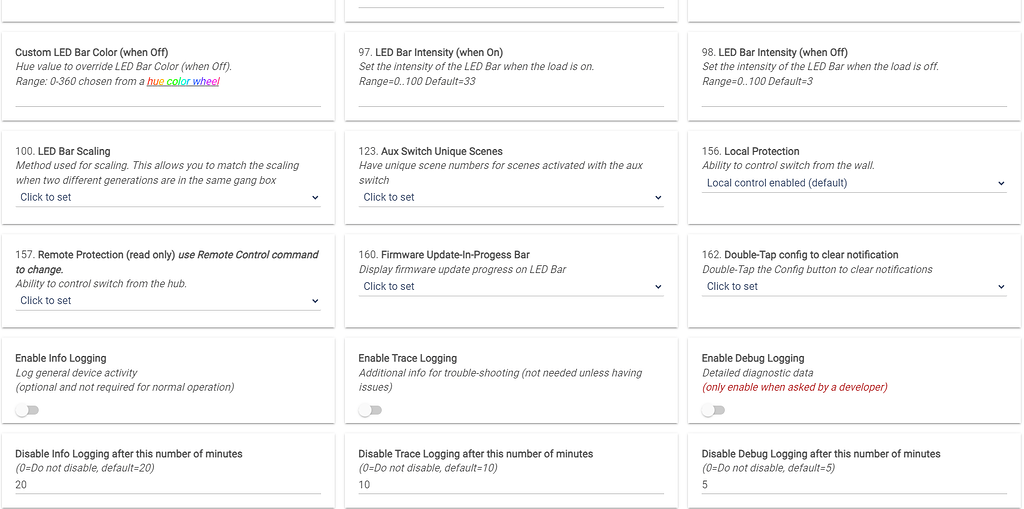Click Disable Info Logging minutes field
This screenshot has height=509, width=1024.
[168, 485]
